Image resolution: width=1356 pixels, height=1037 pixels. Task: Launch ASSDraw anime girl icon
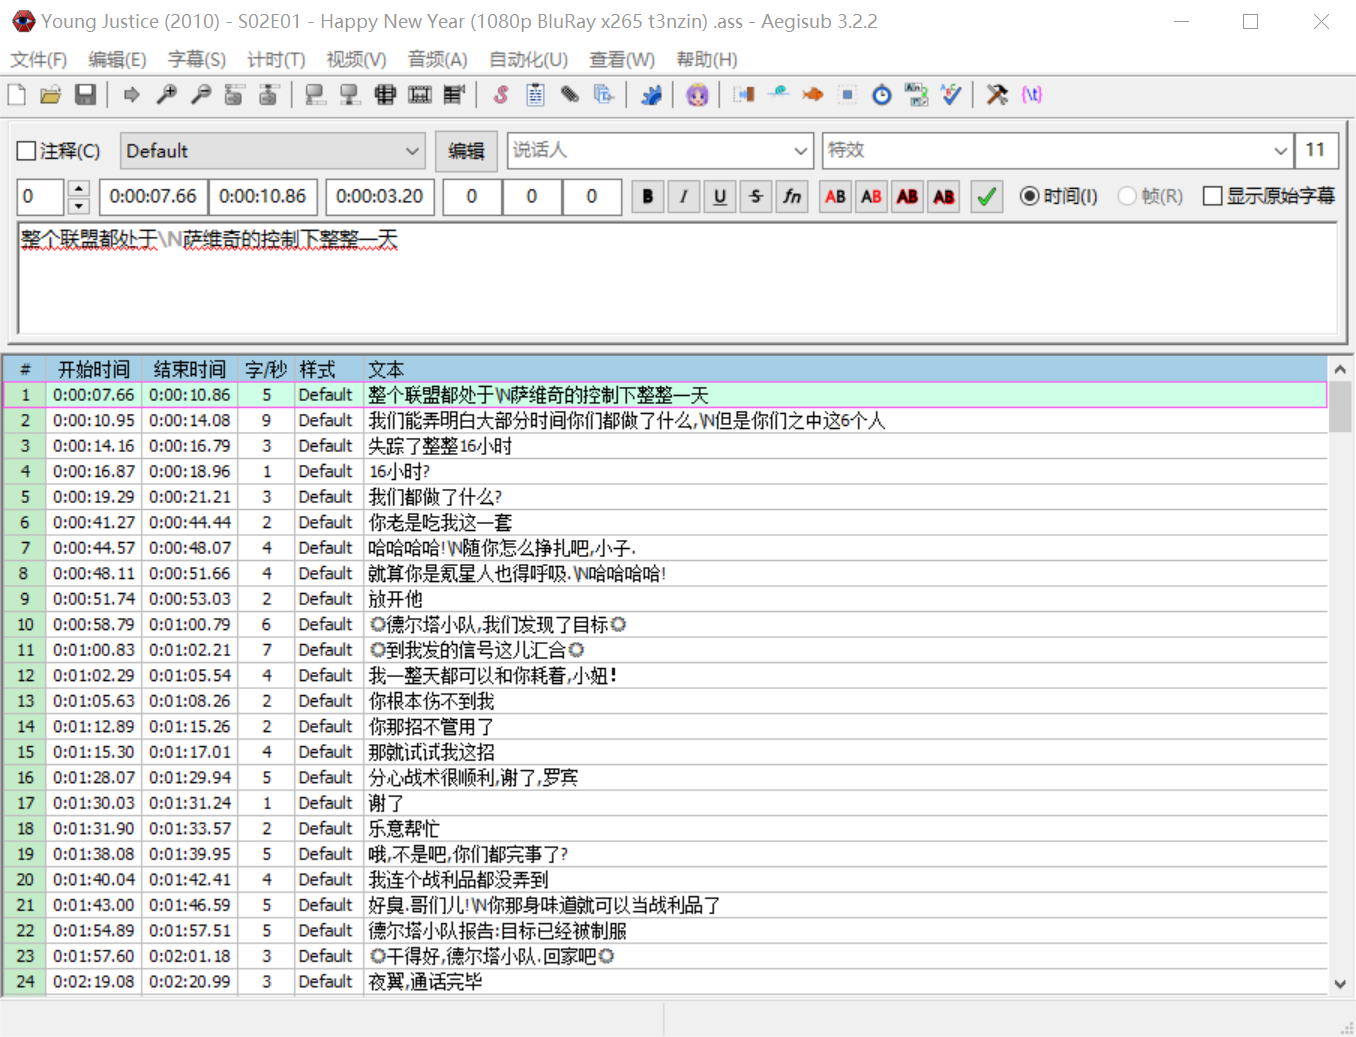pos(697,95)
